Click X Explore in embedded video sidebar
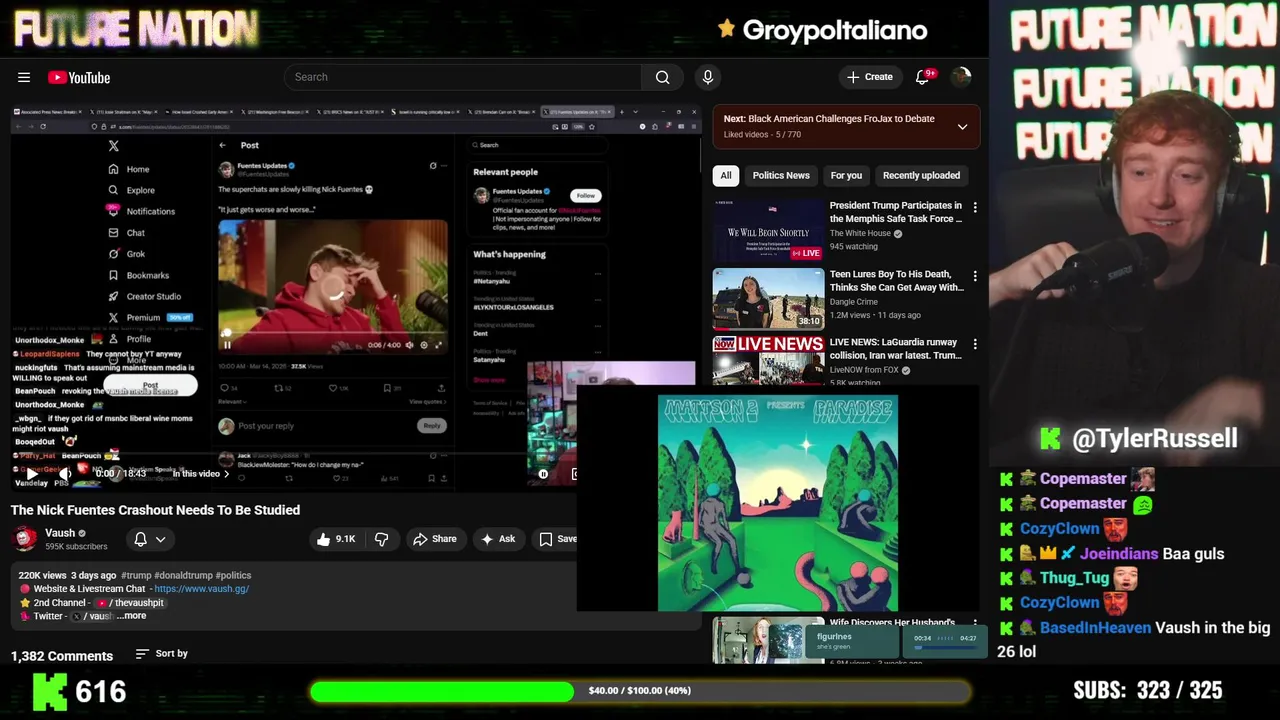 click(132, 190)
